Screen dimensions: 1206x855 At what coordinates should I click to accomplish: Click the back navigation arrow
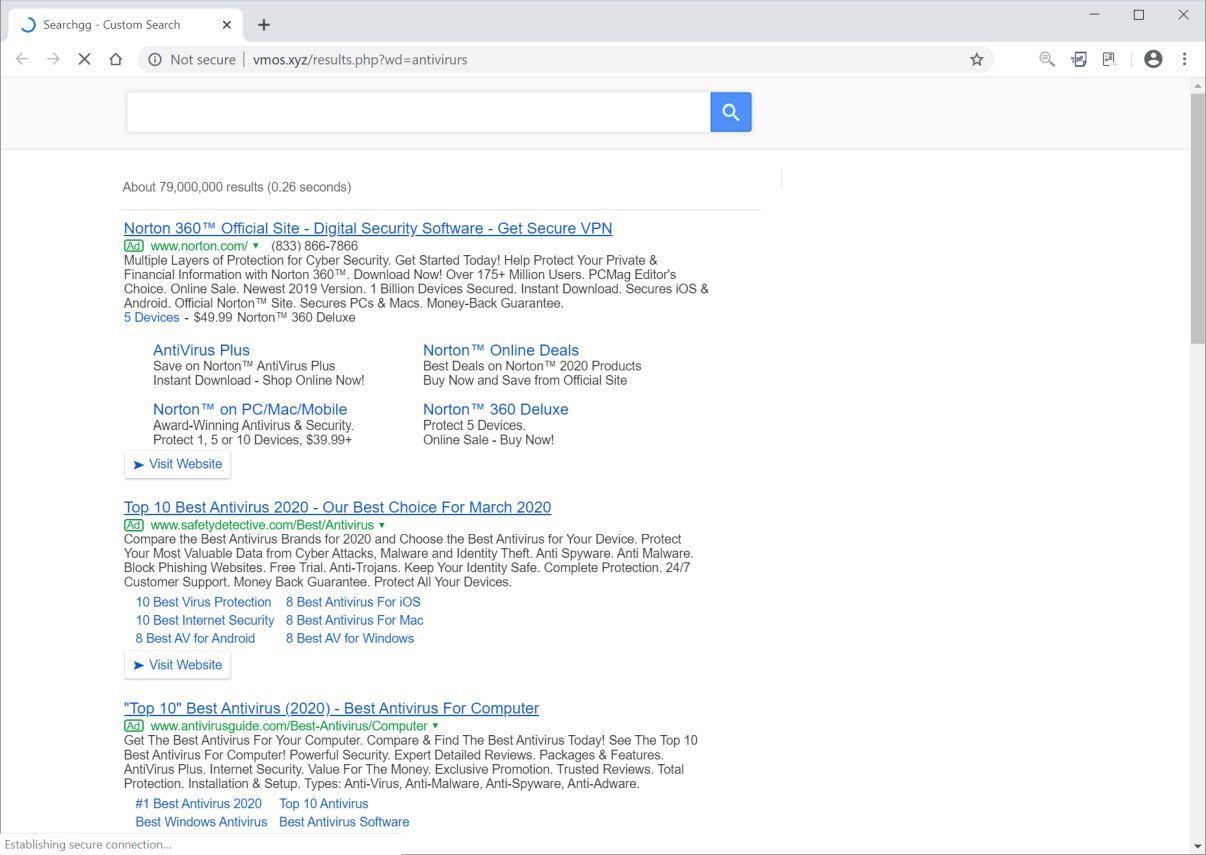22,59
